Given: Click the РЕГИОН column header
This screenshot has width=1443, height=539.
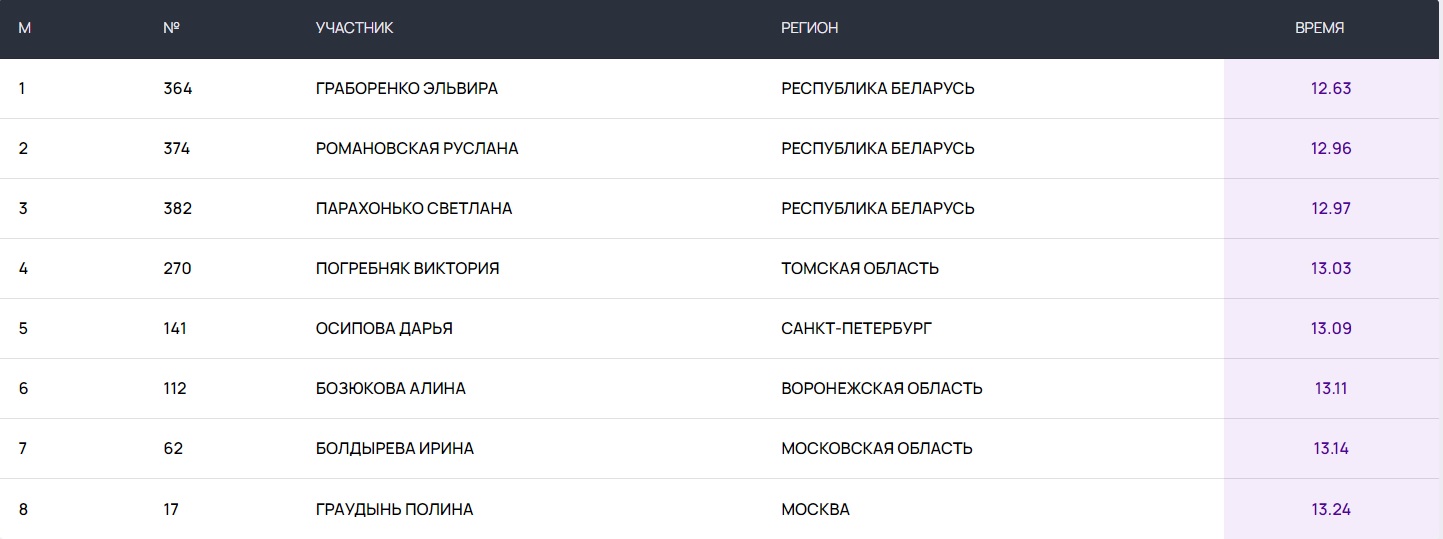Looking at the screenshot, I should point(809,28).
